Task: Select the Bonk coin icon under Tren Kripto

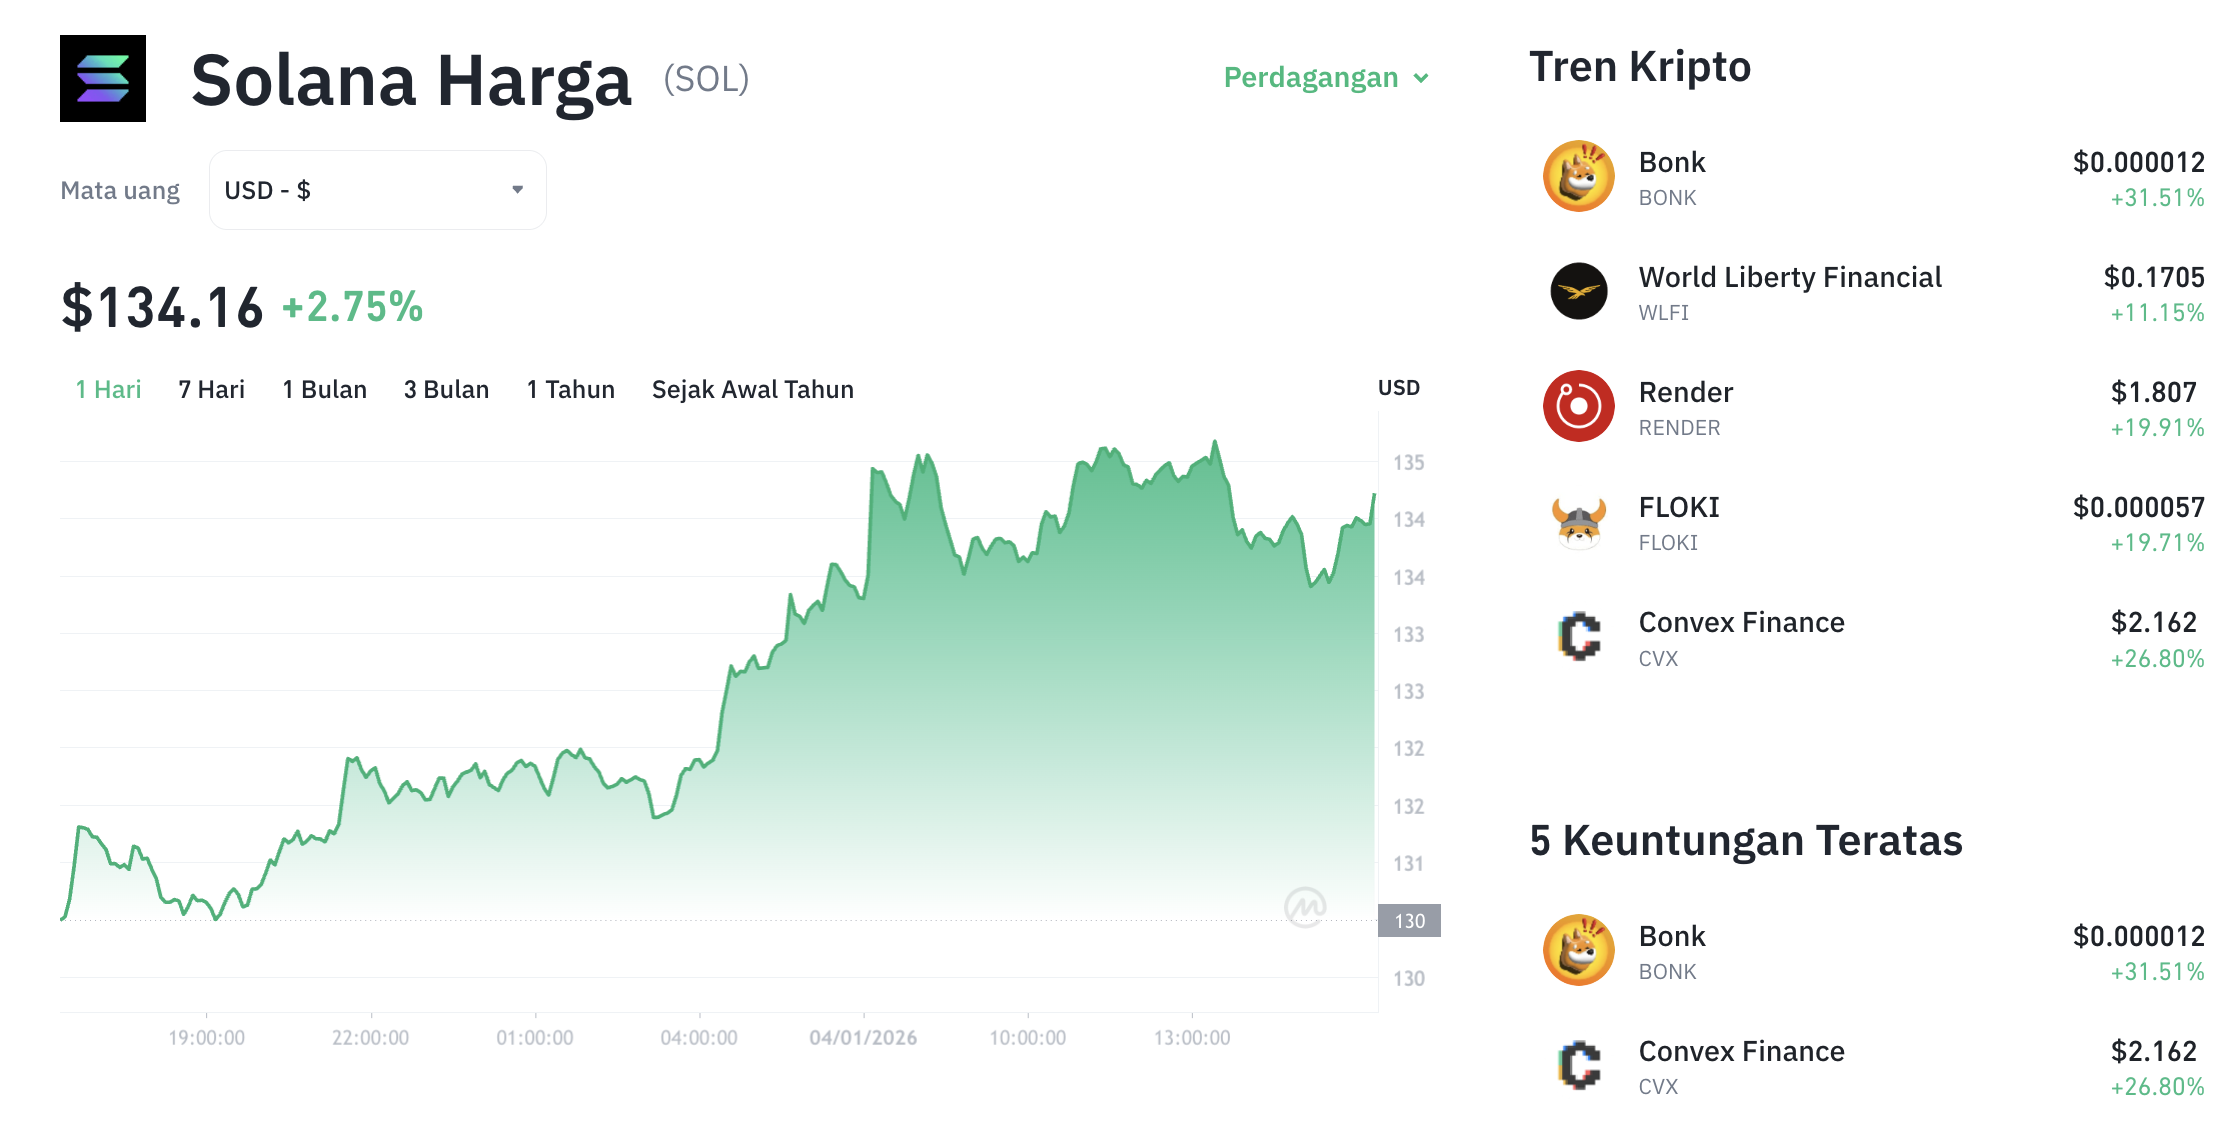Action: coord(1579,175)
